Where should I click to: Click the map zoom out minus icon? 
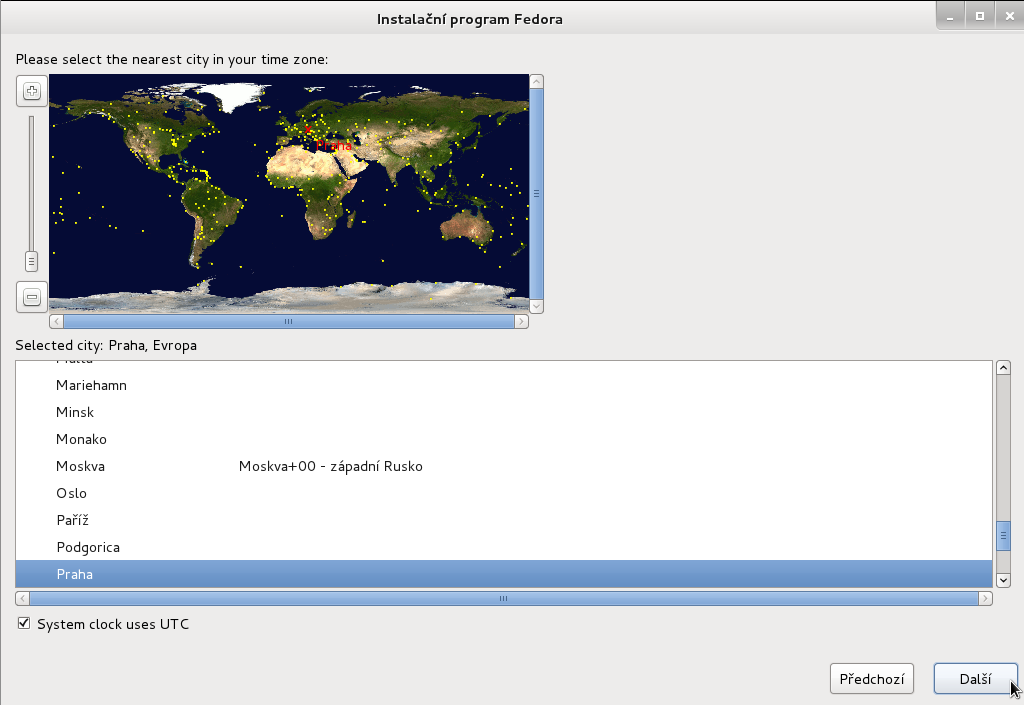point(32,297)
